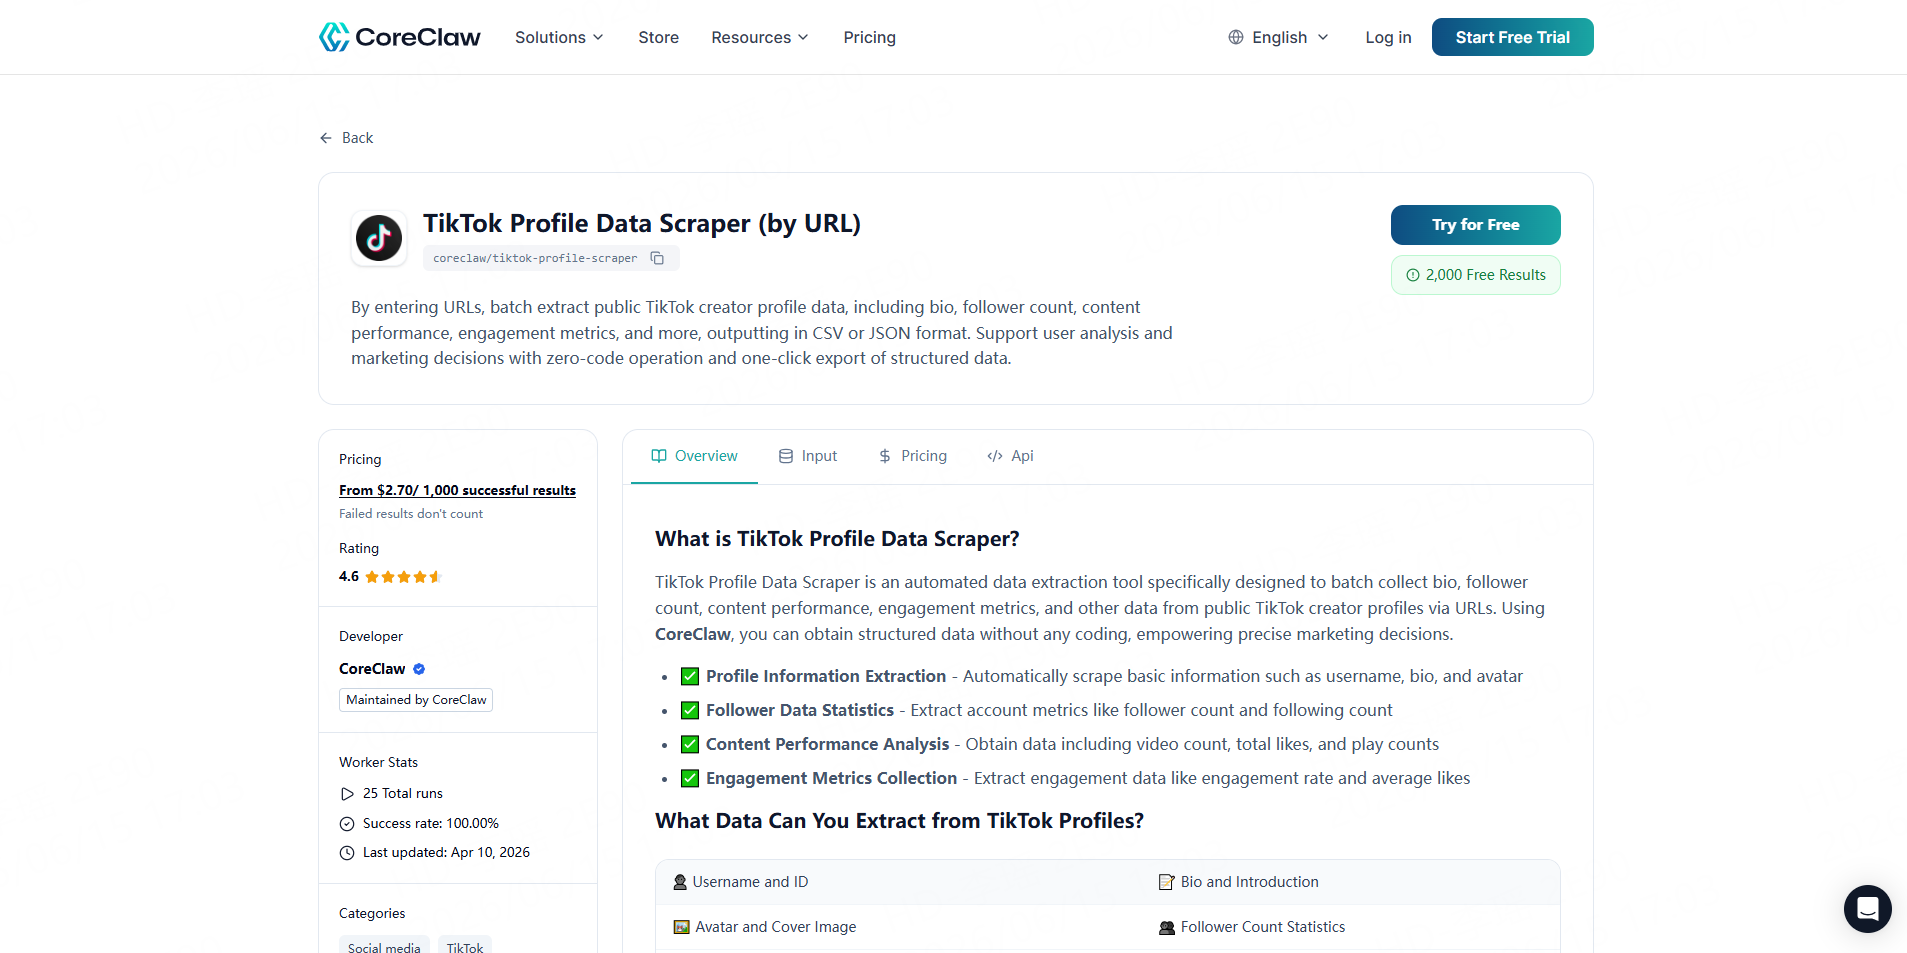The image size is (1907, 953).
Task: Click Start Free Trial button
Action: 1512,37
